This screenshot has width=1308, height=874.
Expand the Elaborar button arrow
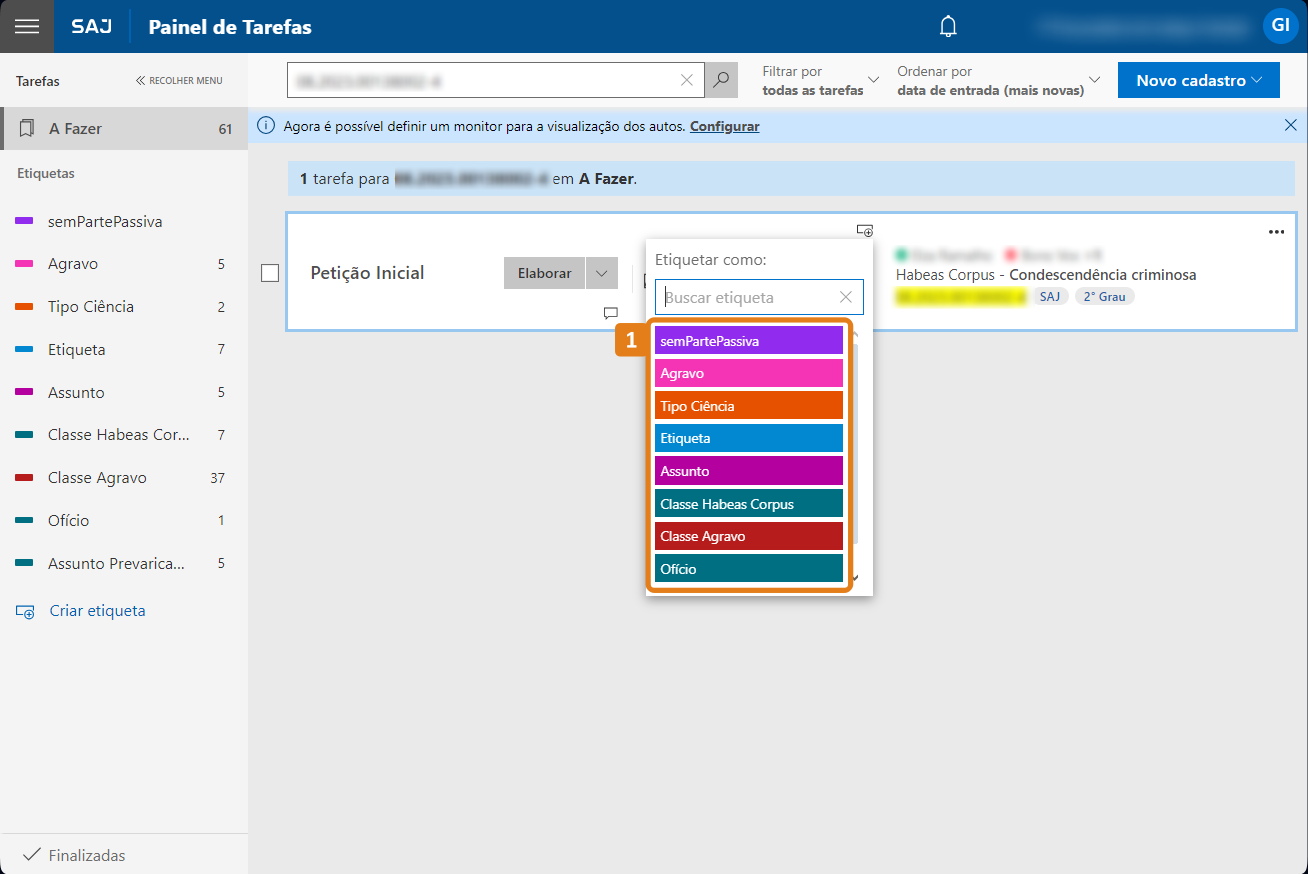tap(601, 273)
